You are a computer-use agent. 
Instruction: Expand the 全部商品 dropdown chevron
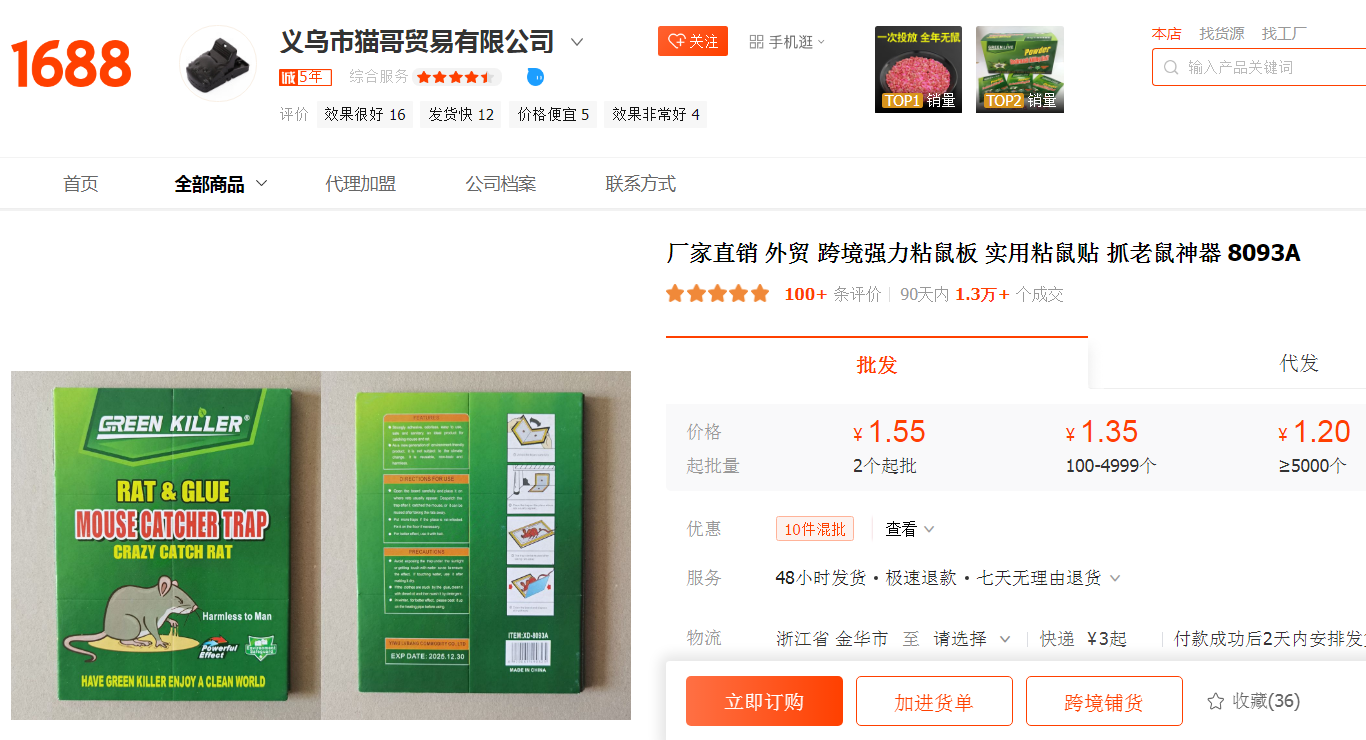pyautogui.click(x=262, y=184)
